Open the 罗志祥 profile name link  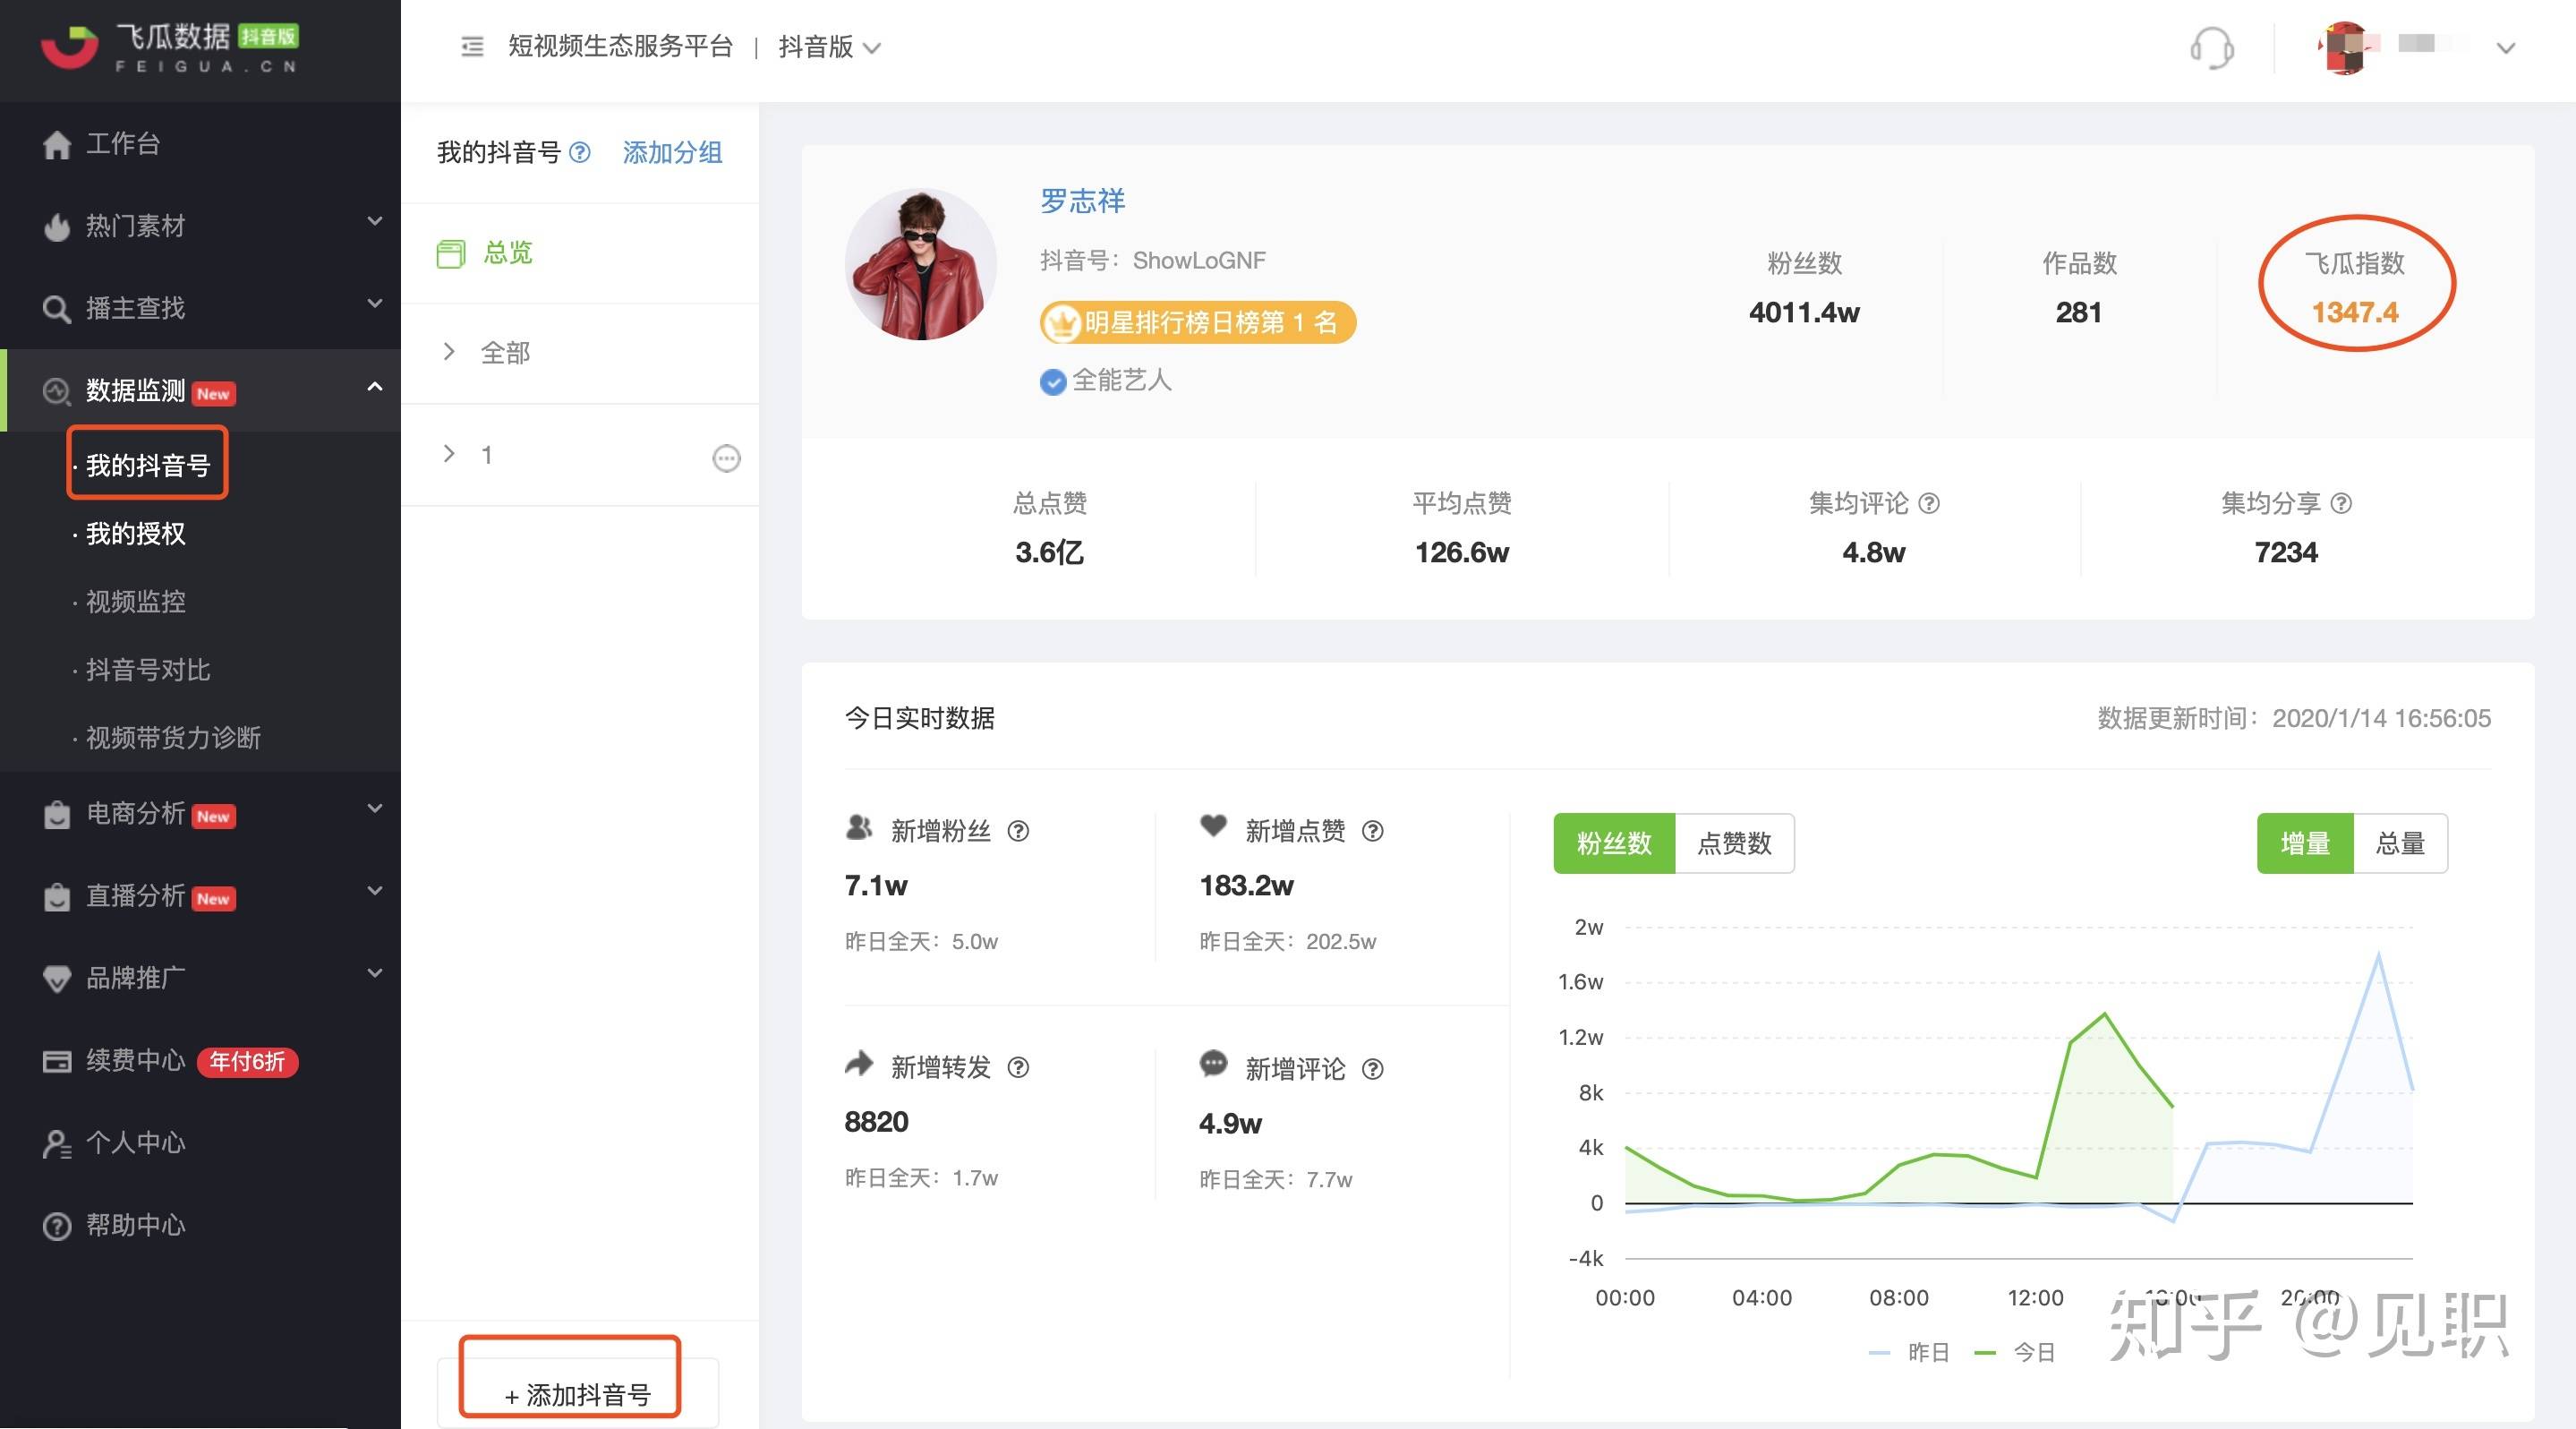(1082, 201)
